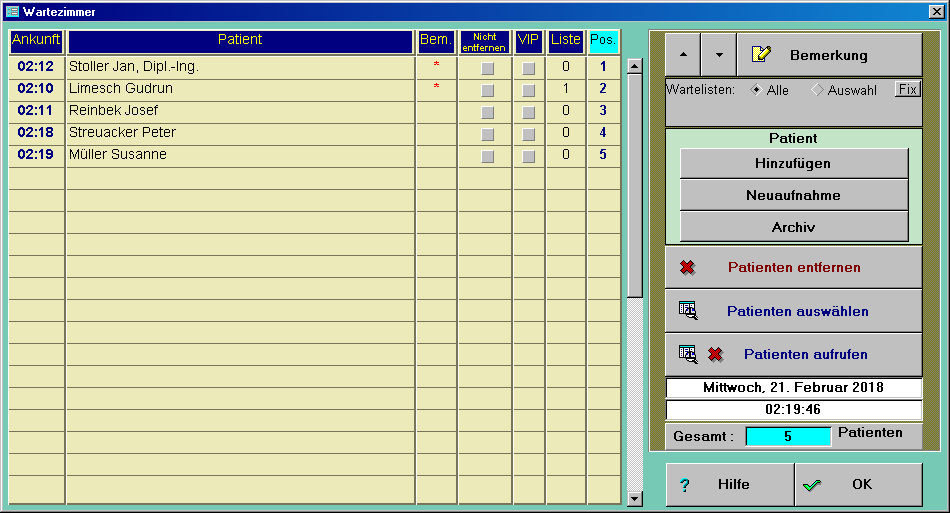Select the 'Auswahl' Wartelisten radio option

coord(817,90)
